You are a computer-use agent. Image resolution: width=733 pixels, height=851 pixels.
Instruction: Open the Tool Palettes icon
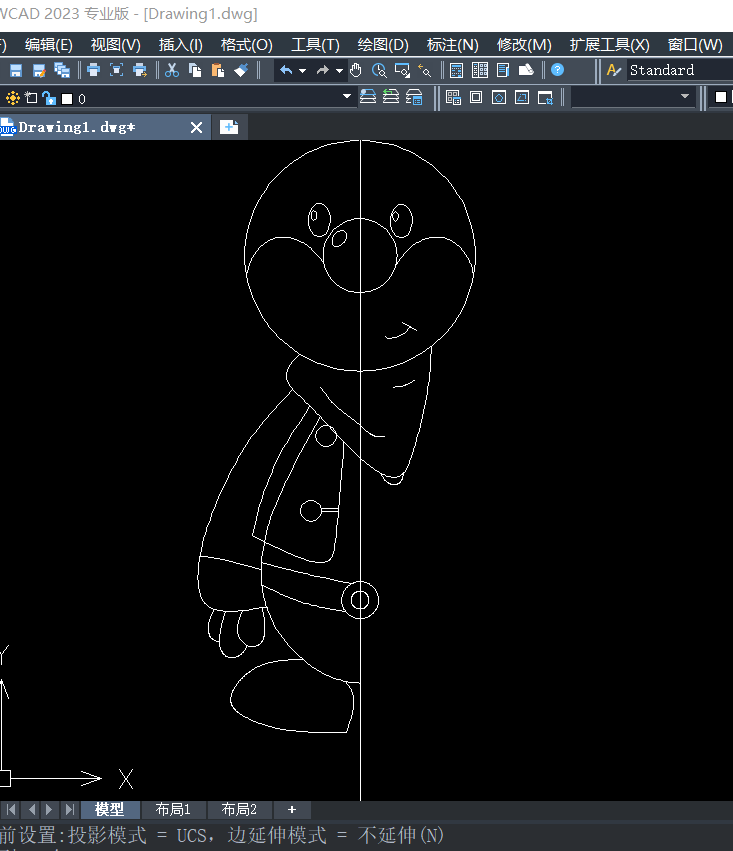pos(503,70)
